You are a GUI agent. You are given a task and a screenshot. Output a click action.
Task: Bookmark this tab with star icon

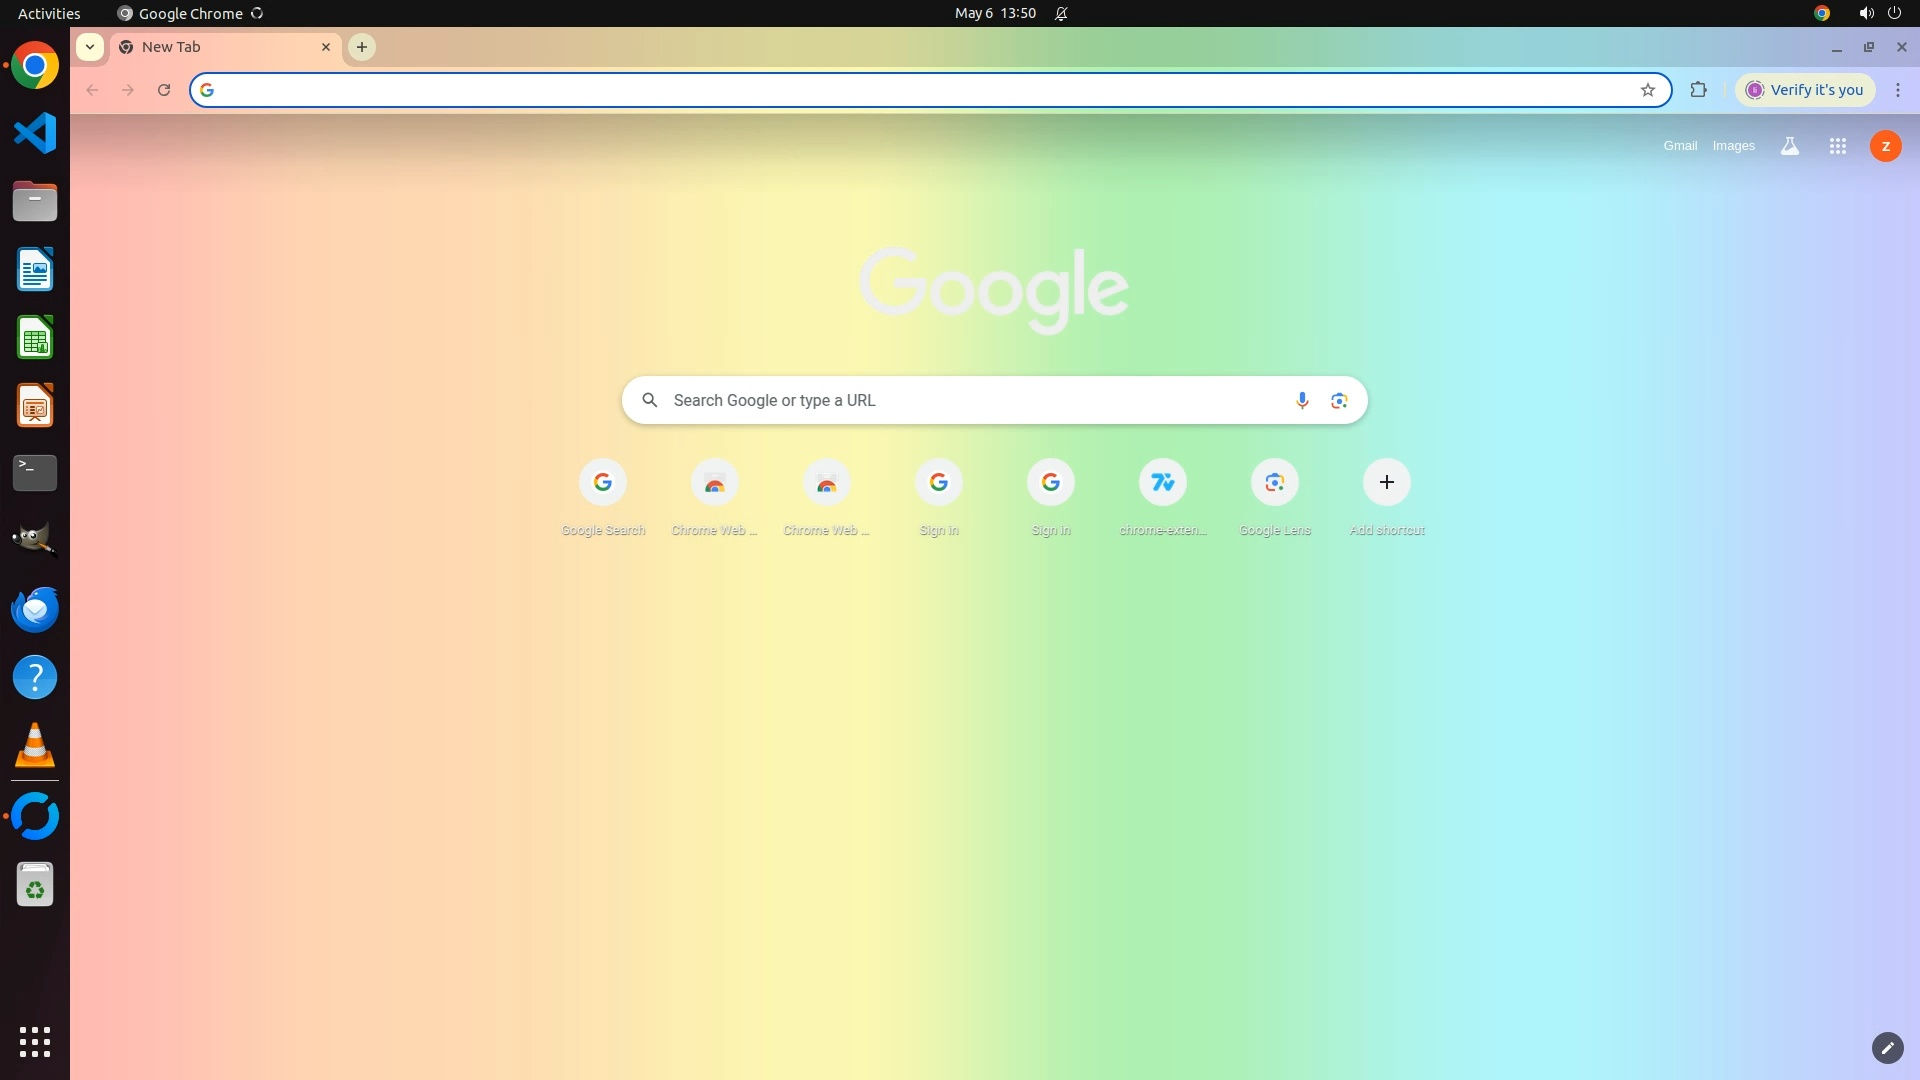(1648, 90)
